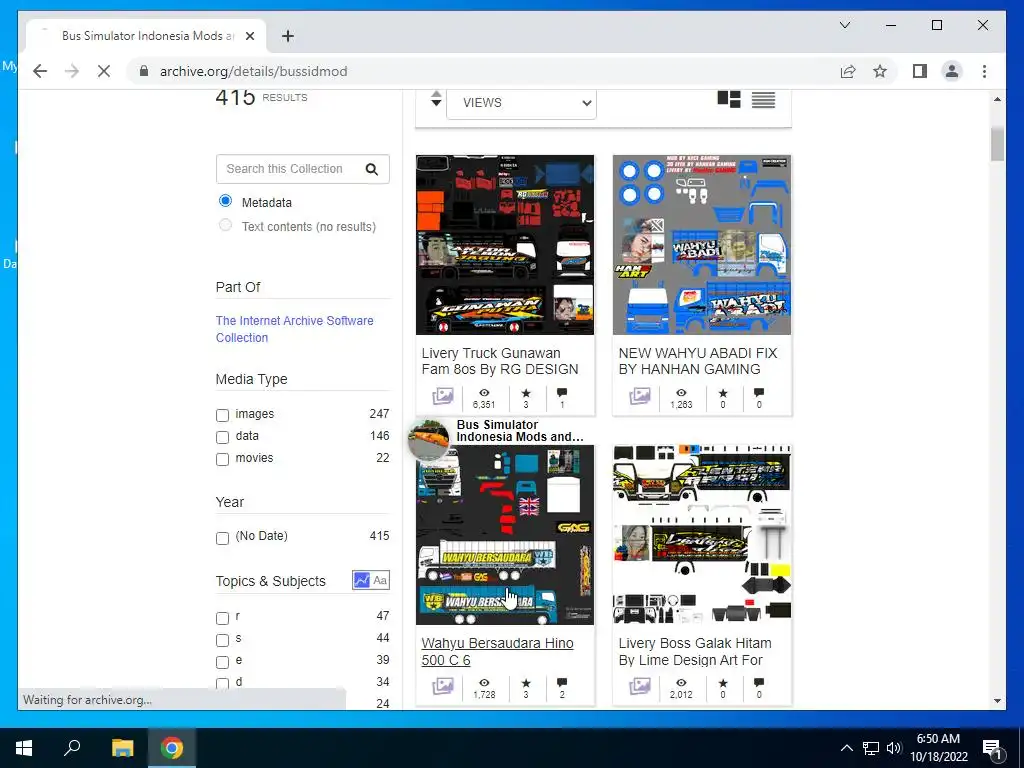Click image media icon on Wahyu Abadi card

[x=640, y=396]
